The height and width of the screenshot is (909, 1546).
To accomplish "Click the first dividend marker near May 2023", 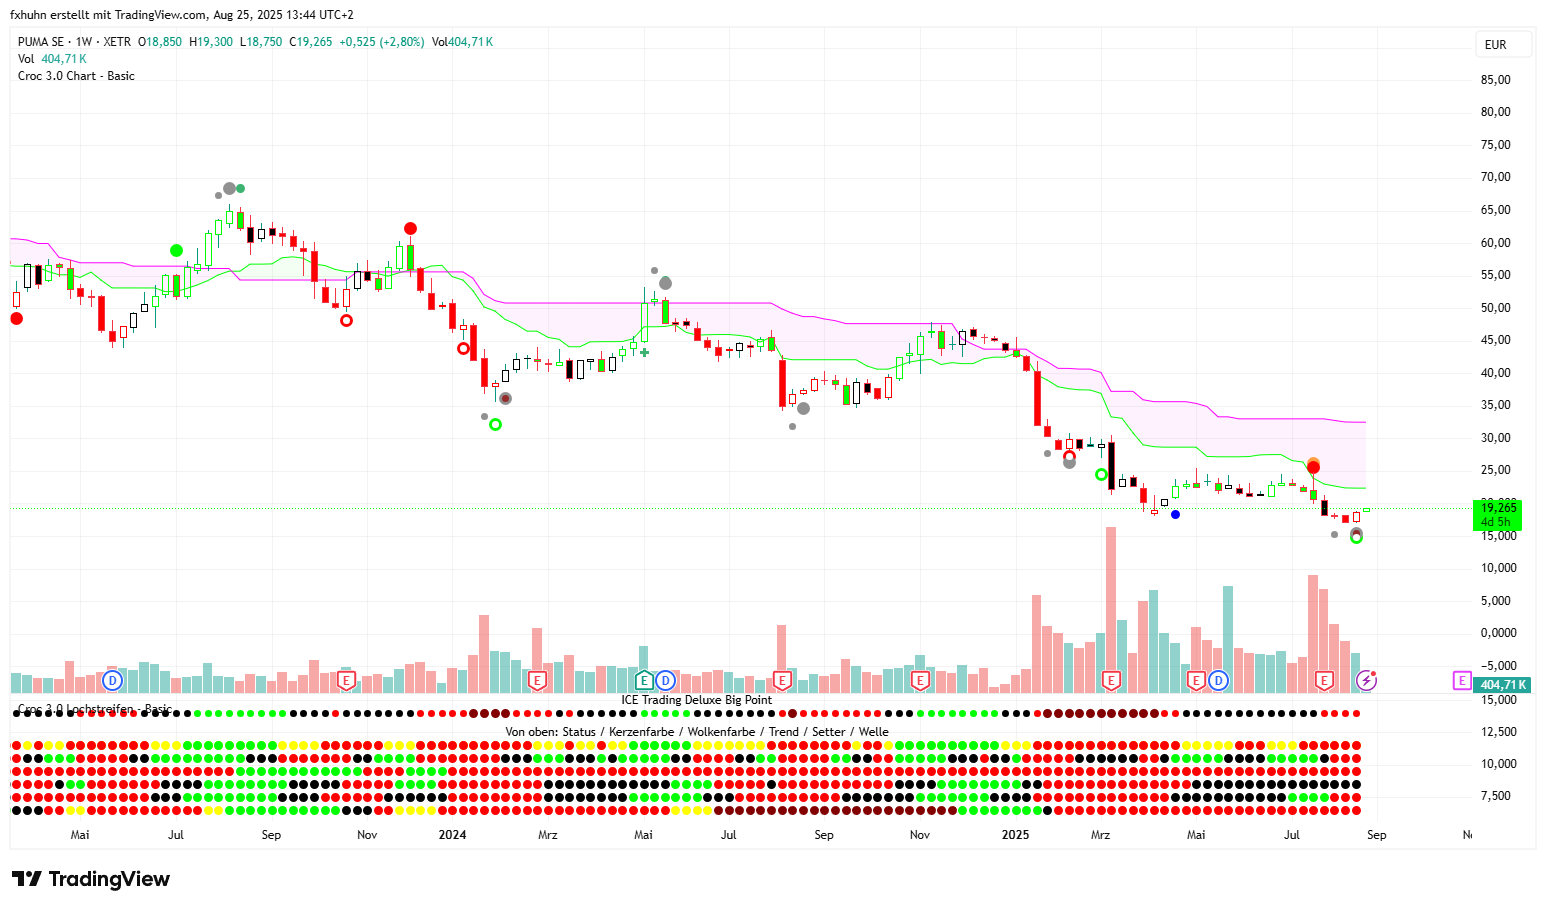I will (x=113, y=681).
